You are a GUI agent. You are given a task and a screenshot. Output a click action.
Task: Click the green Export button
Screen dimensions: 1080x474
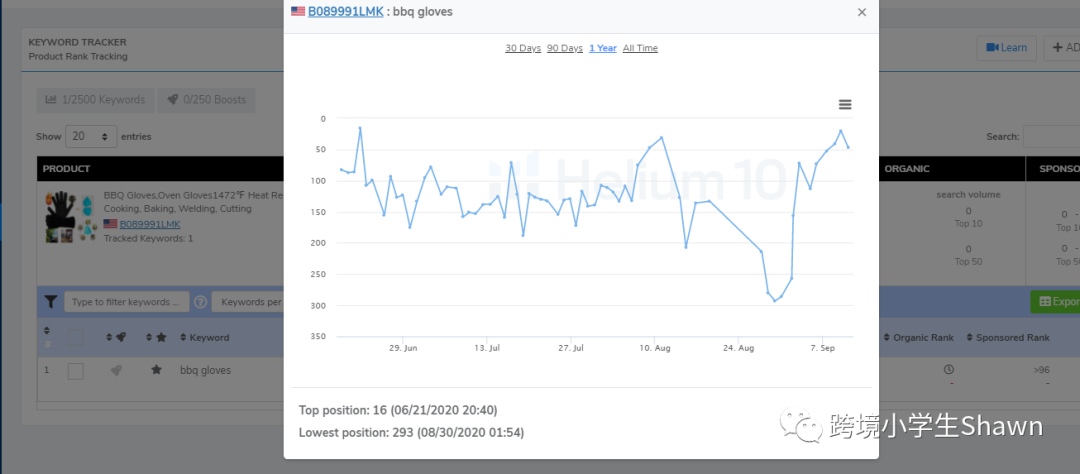tap(1055, 302)
